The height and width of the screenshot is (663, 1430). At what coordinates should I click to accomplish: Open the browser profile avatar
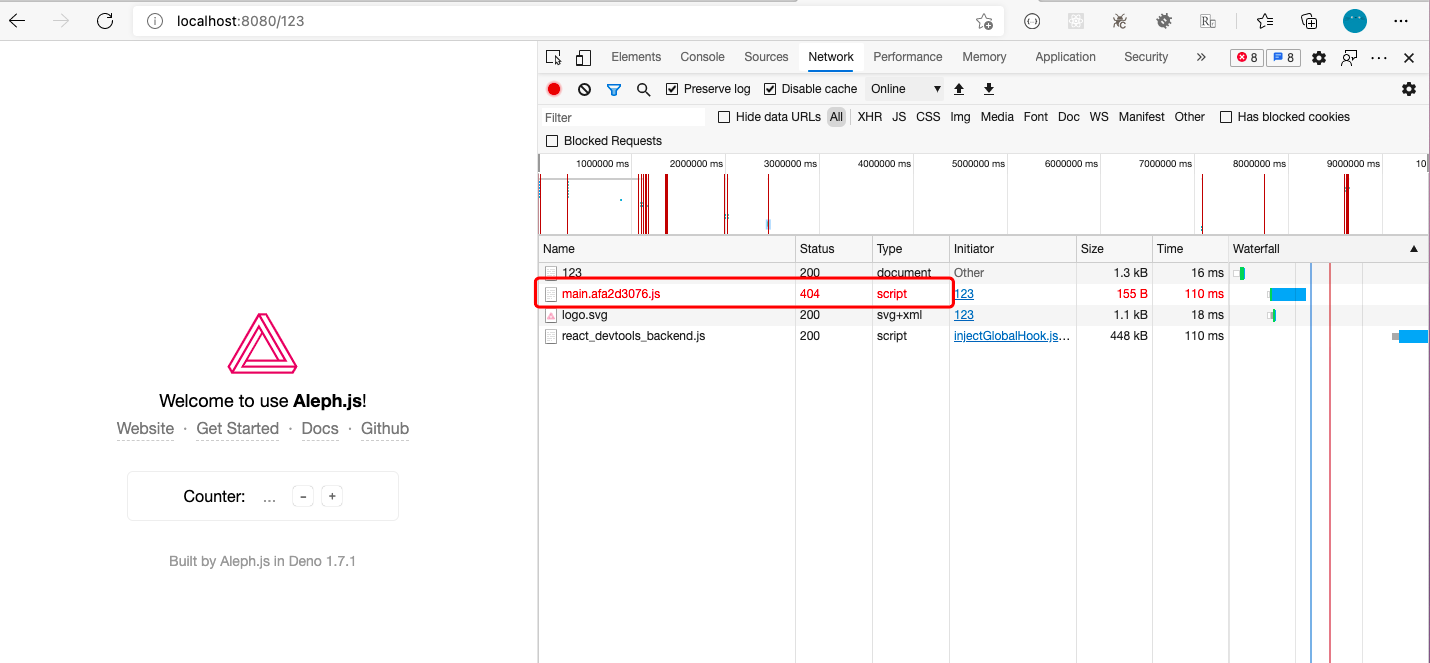coord(1355,21)
